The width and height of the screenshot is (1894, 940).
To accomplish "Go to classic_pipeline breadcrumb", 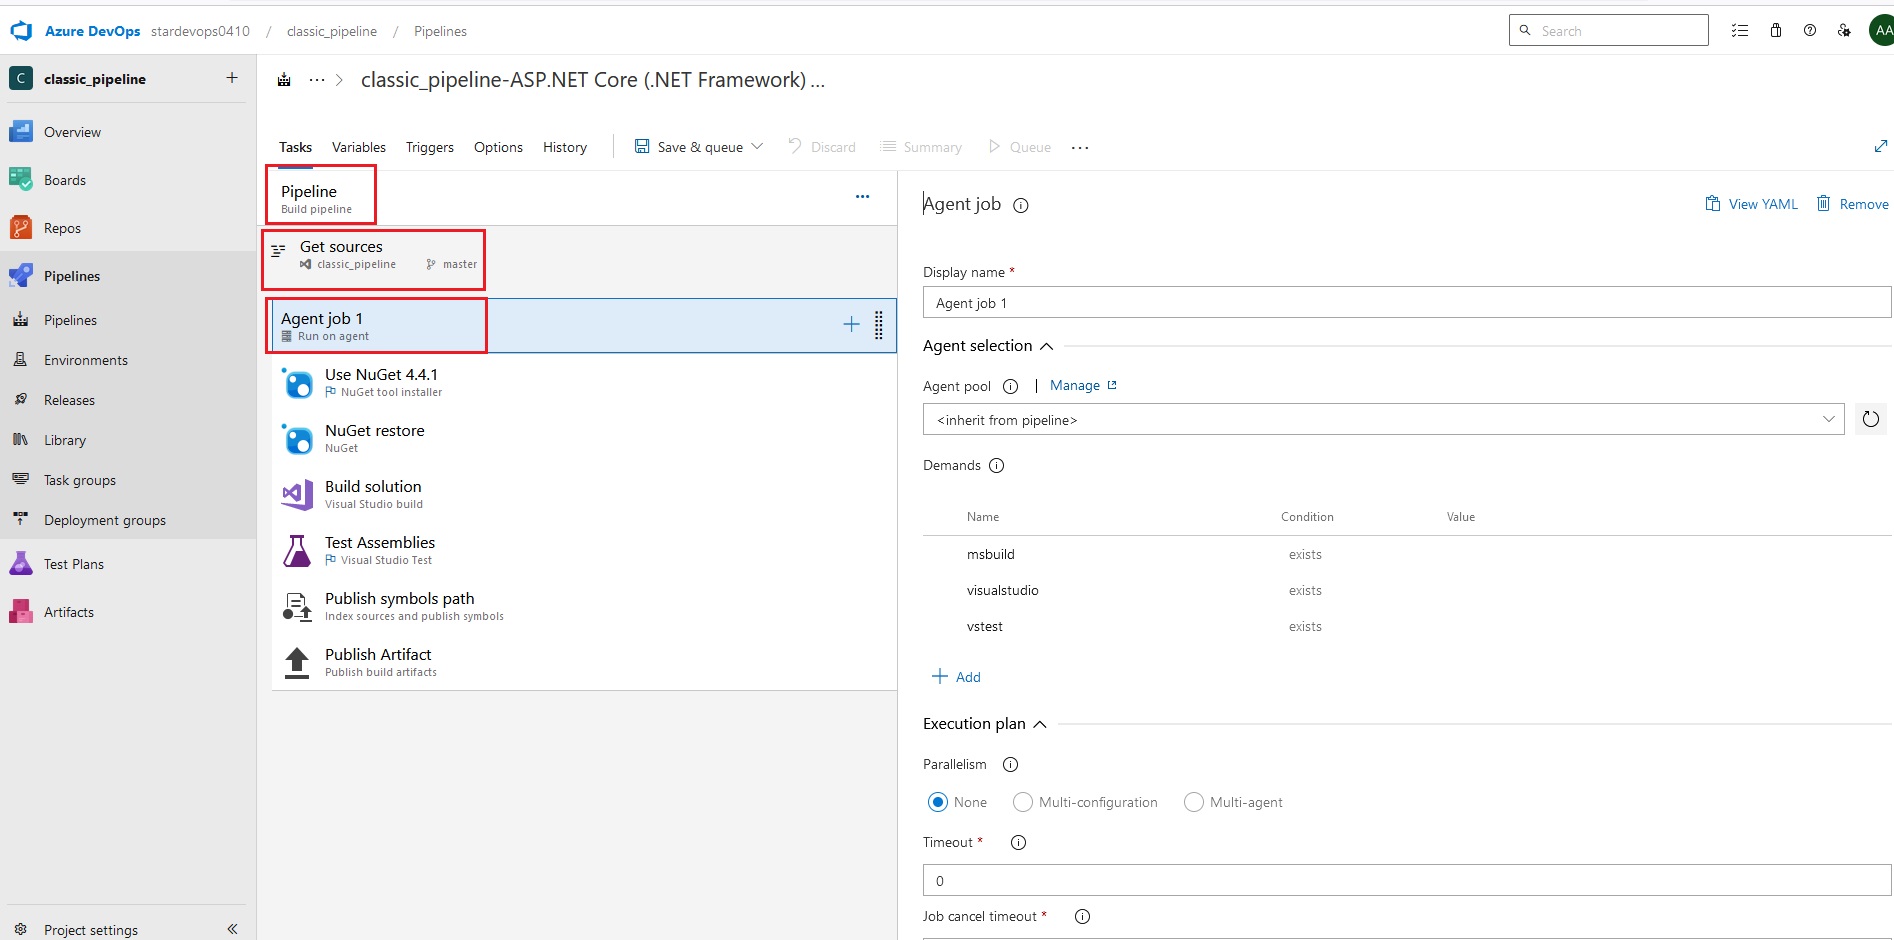I will (x=332, y=31).
